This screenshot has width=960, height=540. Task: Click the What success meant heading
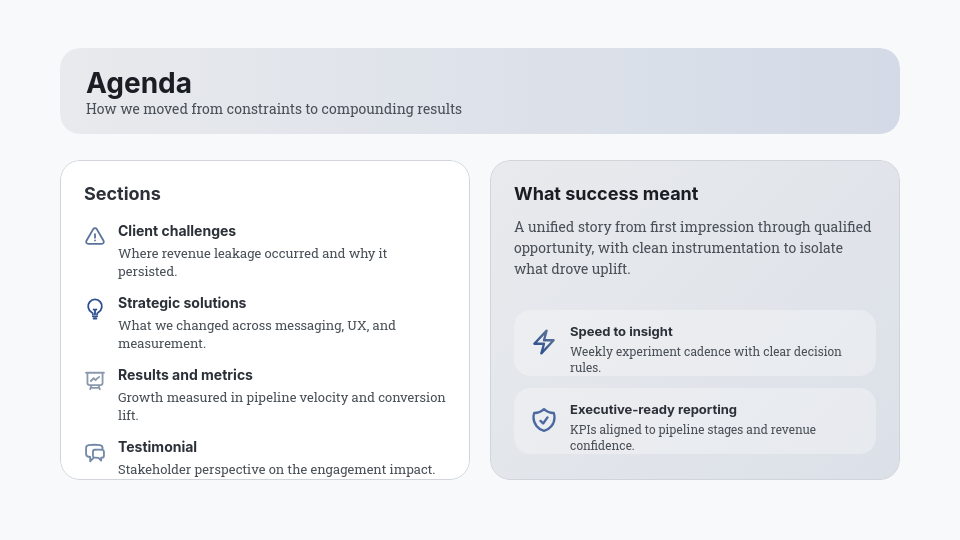pos(606,194)
